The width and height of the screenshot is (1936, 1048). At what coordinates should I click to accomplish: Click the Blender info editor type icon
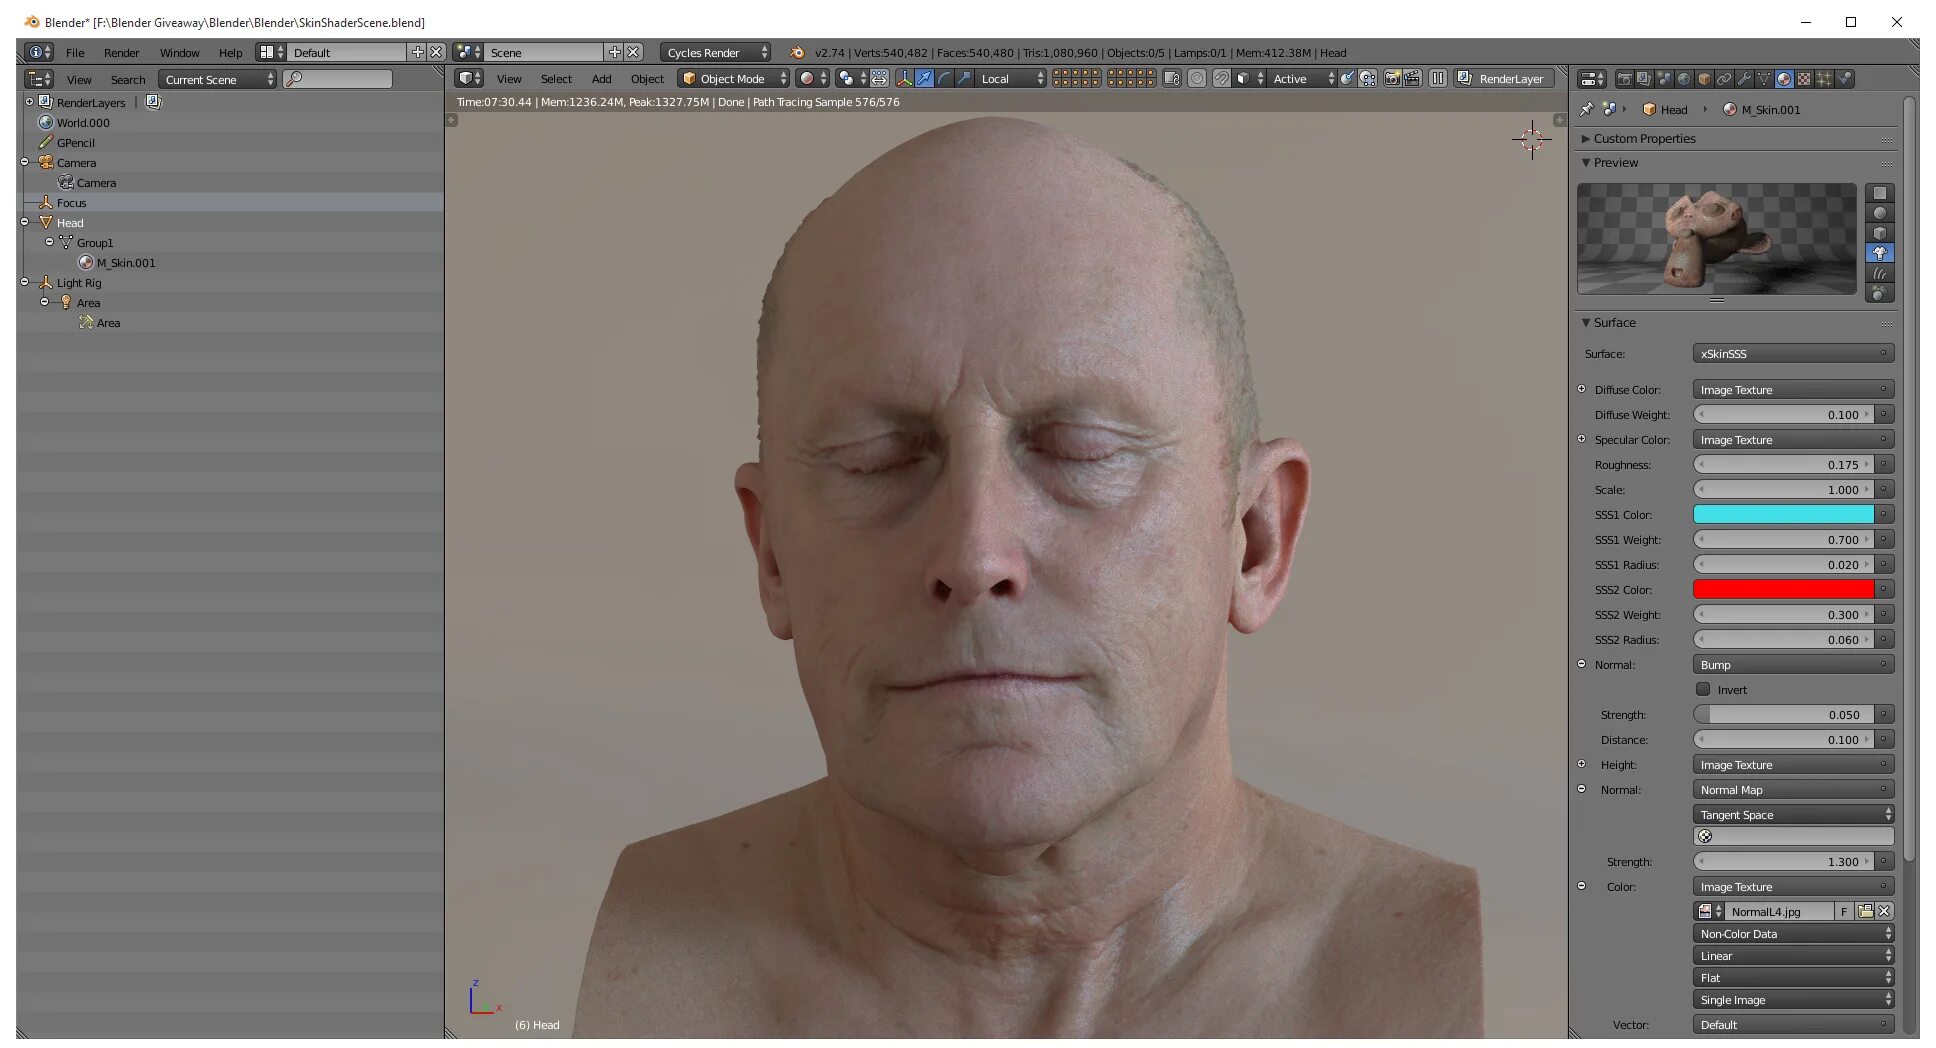(39, 52)
